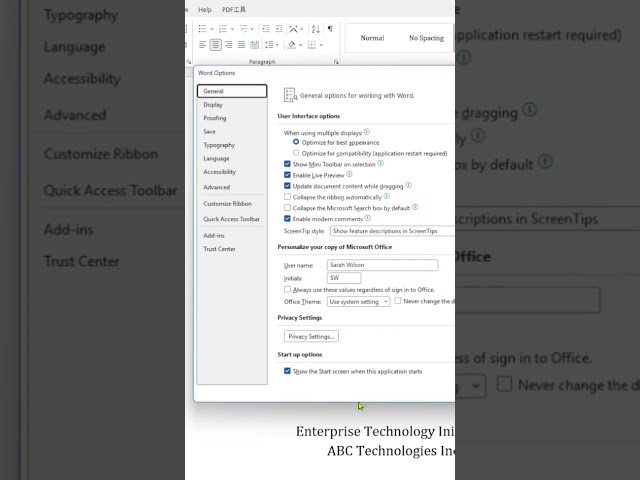Click the Privacy Settings... button
The height and width of the screenshot is (480, 640).
(x=311, y=336)
